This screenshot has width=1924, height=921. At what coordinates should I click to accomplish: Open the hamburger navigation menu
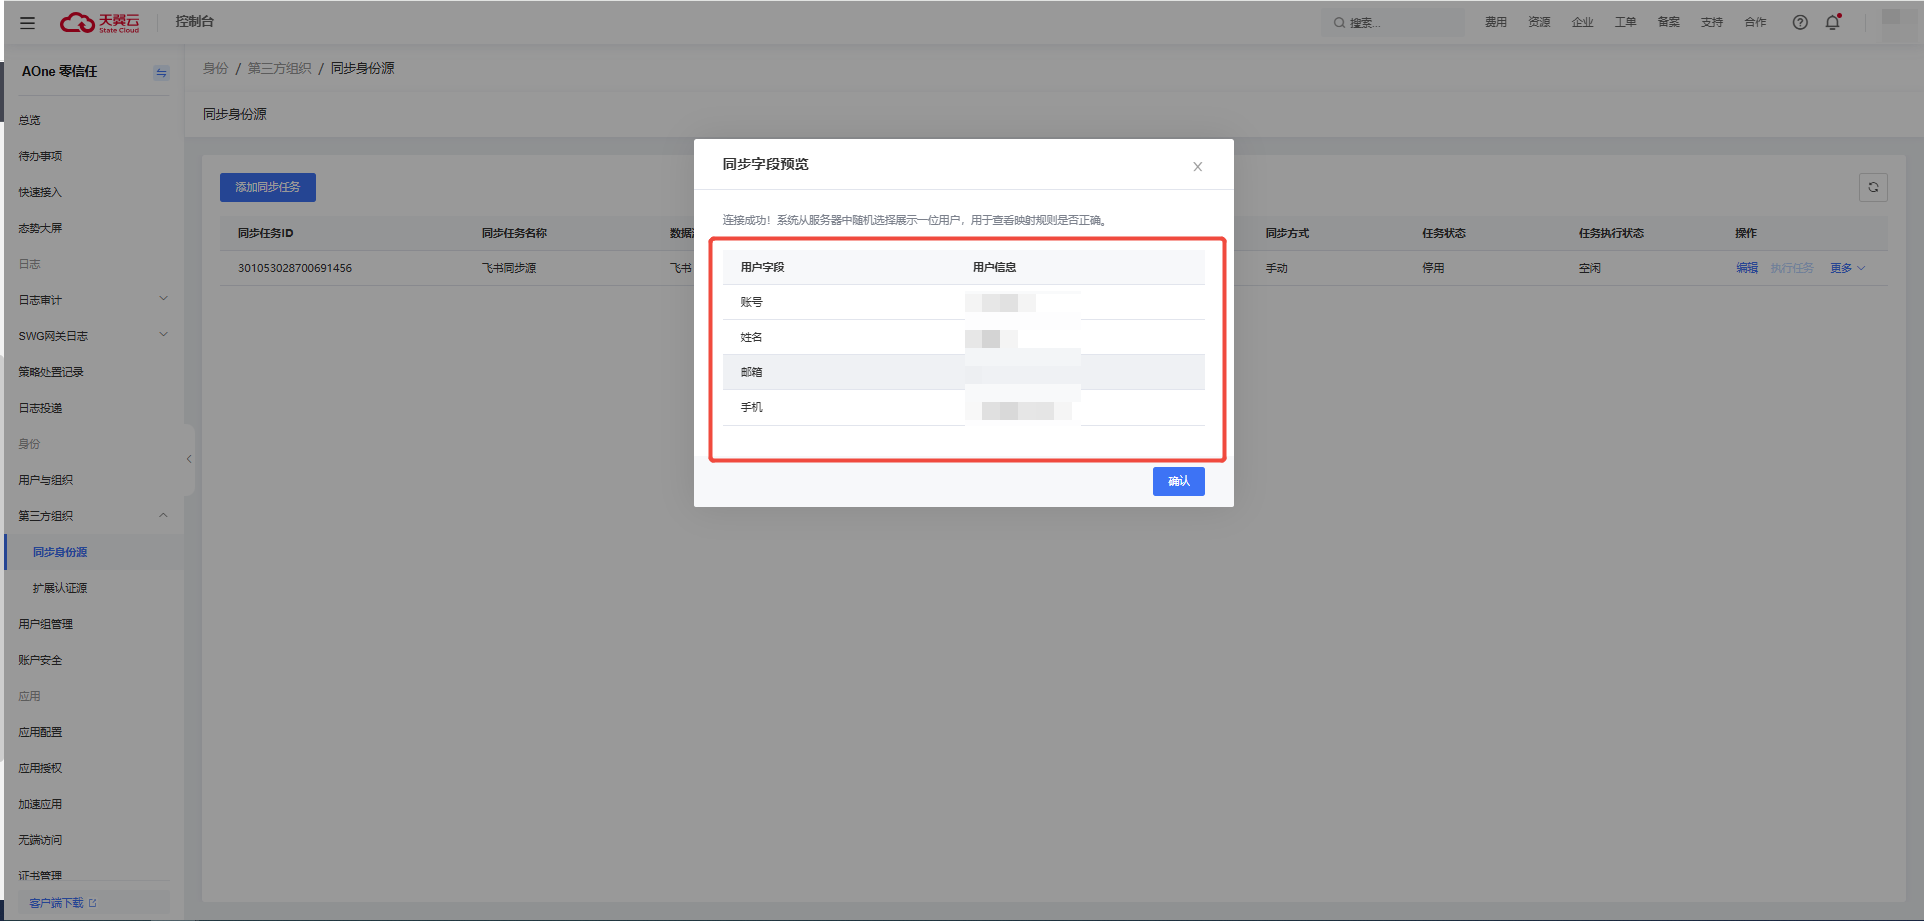(x=27, y=23)
